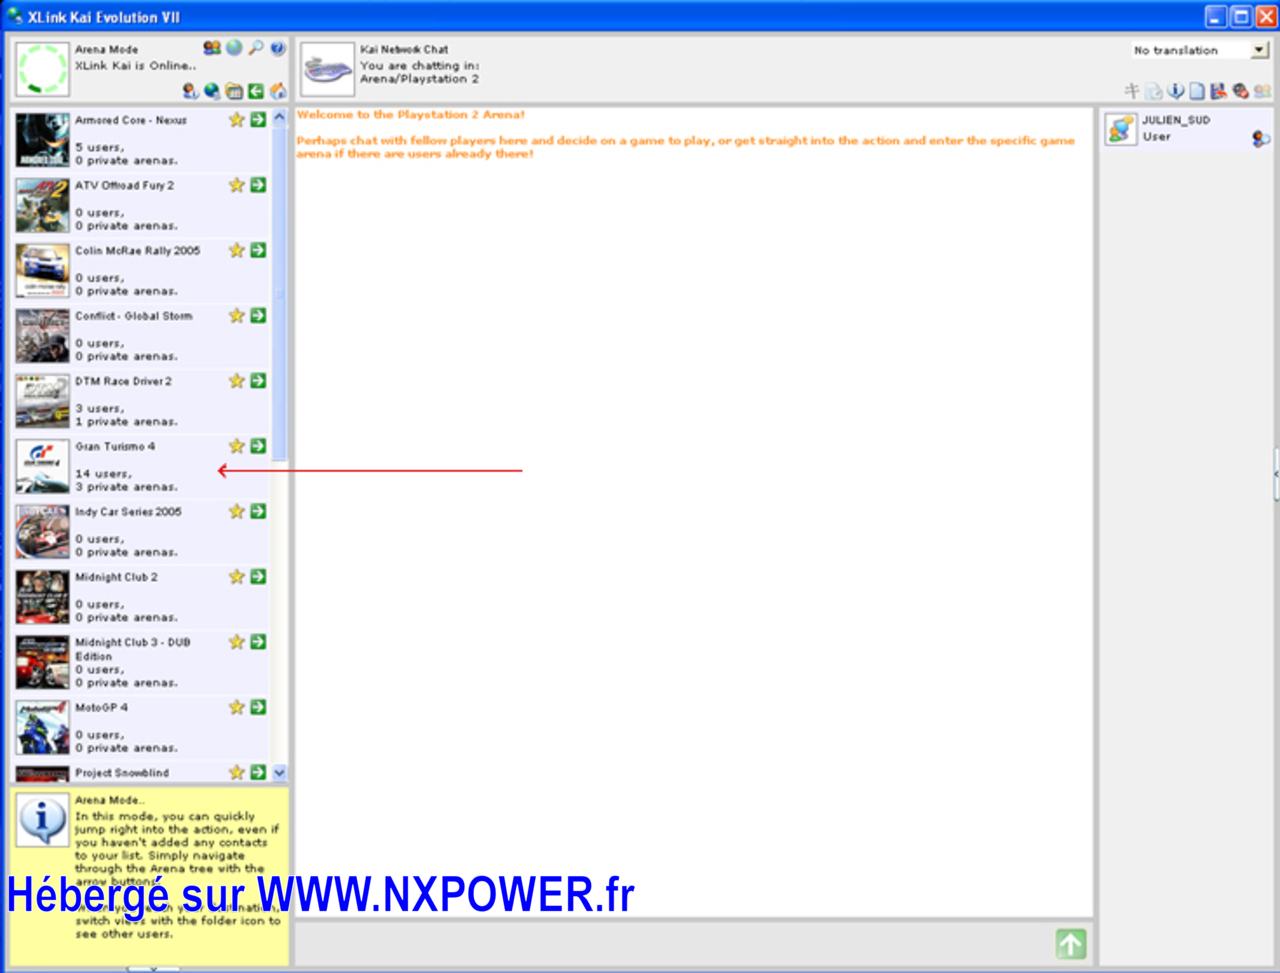
Task: Enter Midnight Club 2 arena green arrow
Action: [x=259, y=577]
